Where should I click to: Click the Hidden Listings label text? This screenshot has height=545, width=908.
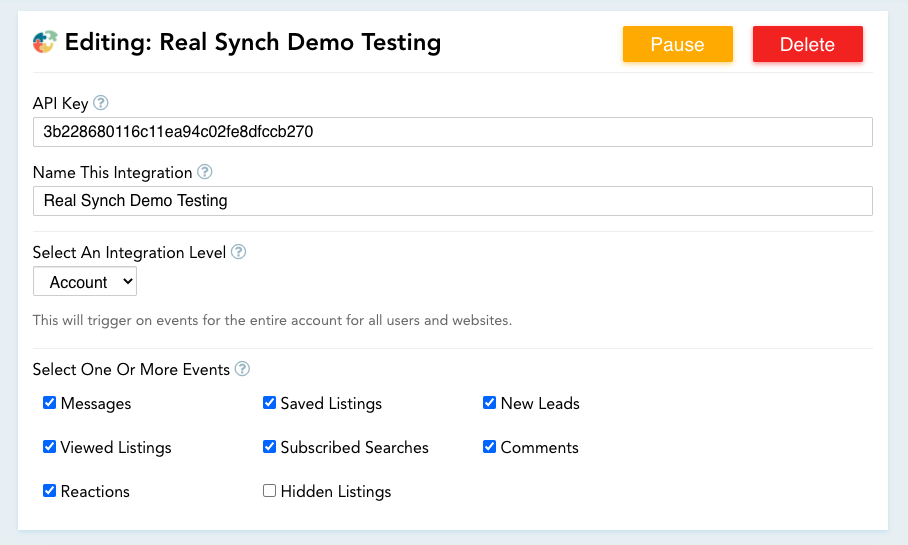336,492
